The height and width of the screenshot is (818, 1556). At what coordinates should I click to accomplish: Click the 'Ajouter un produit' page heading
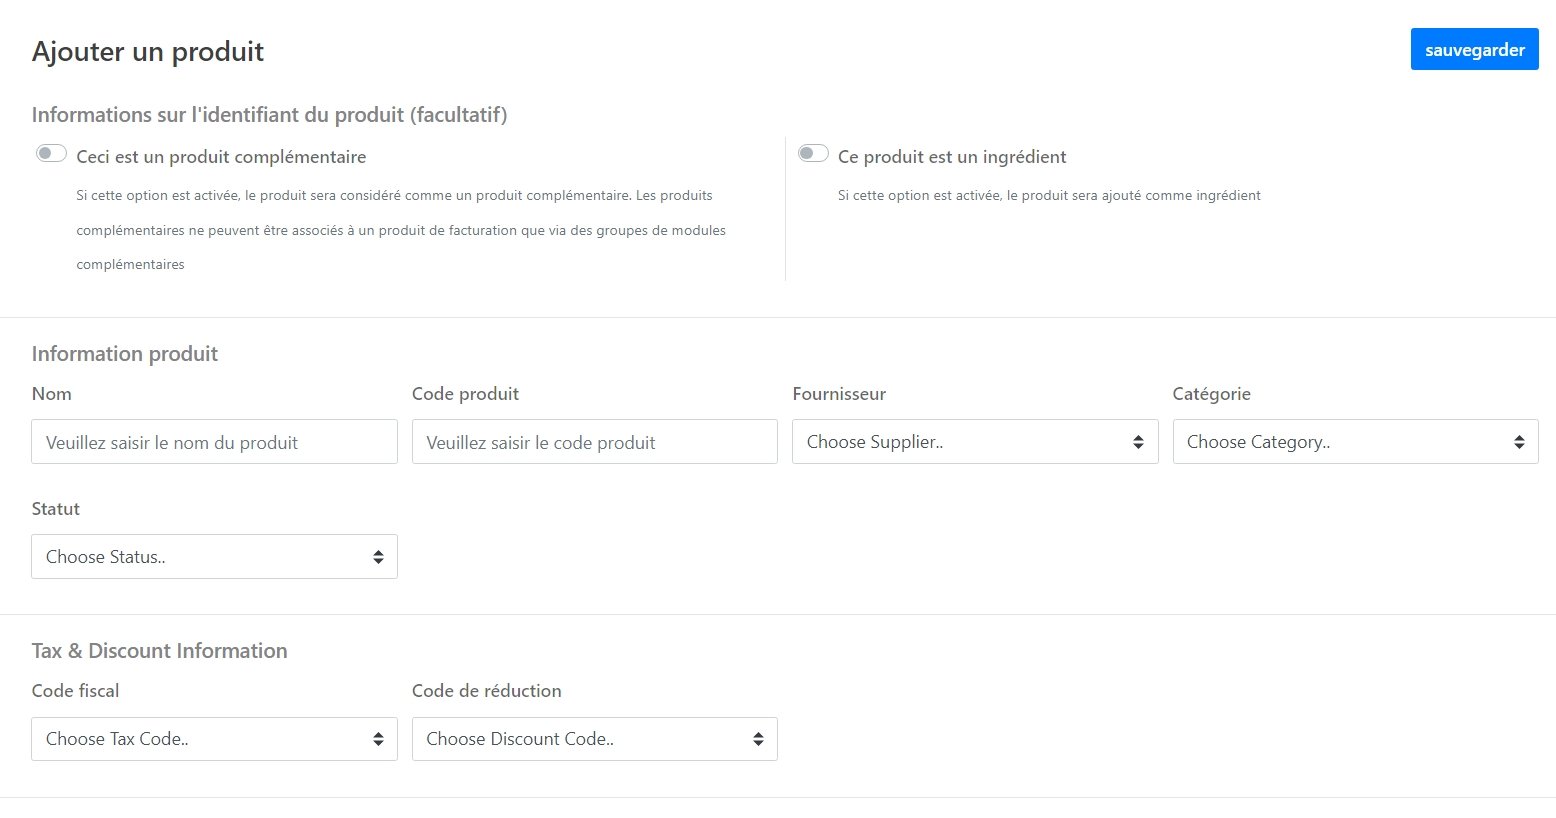pos(148,52)
